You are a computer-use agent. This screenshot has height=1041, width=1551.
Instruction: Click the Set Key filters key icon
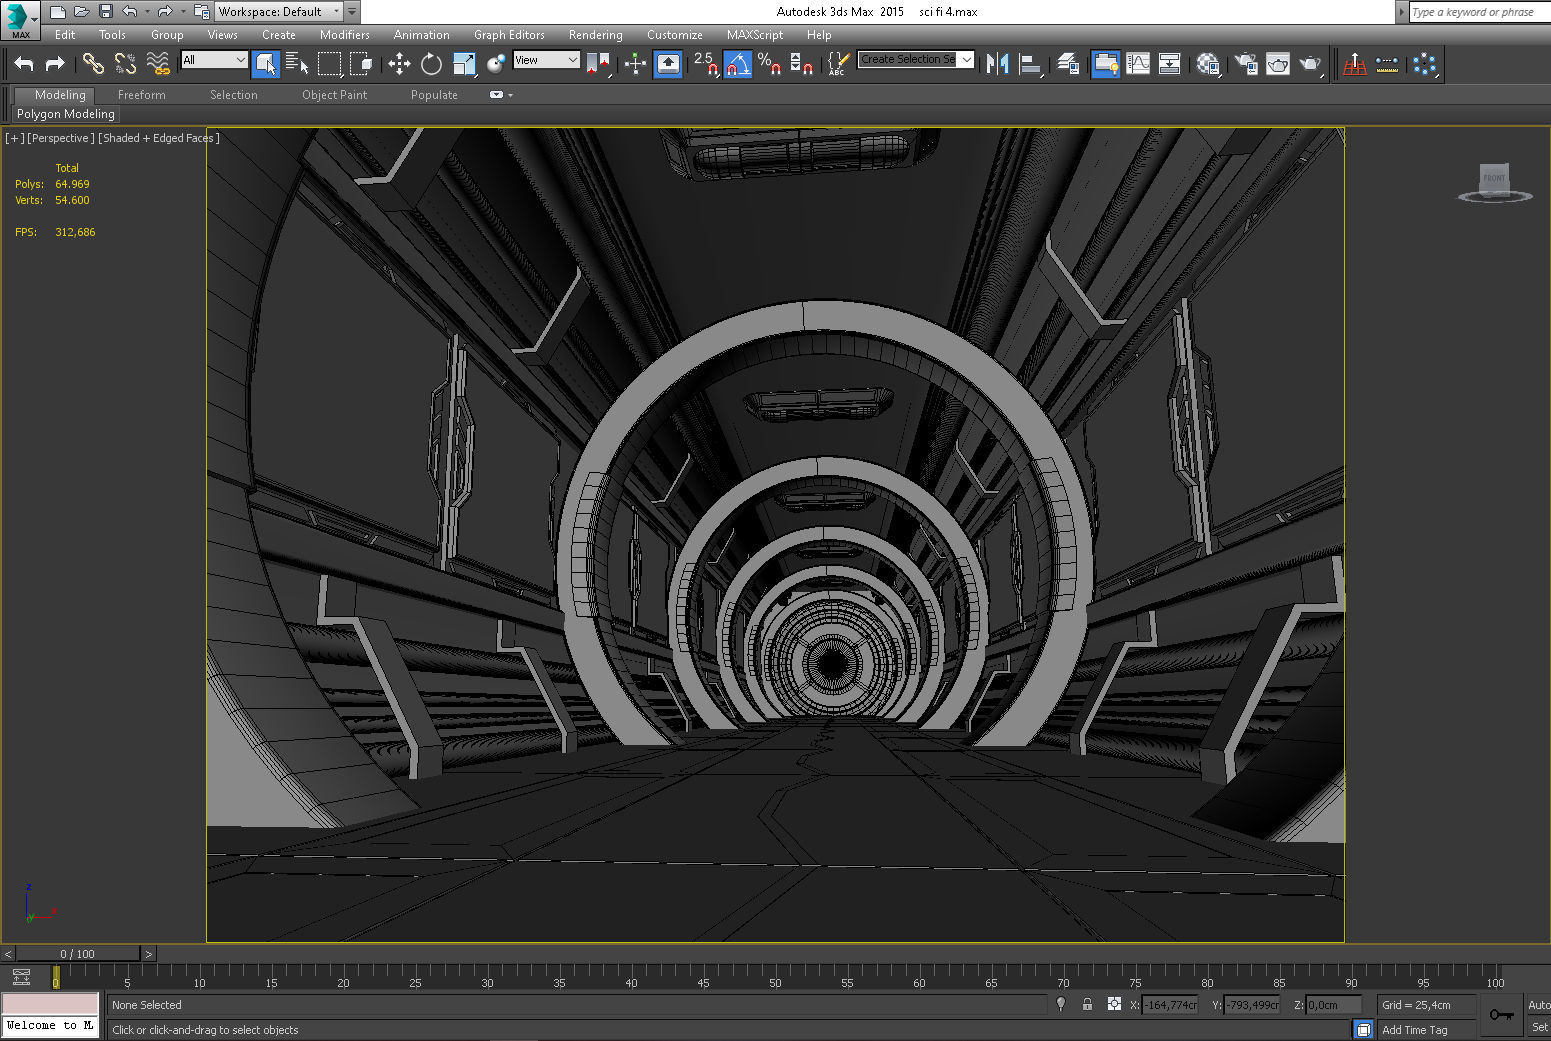[x=1501, y=1015]
